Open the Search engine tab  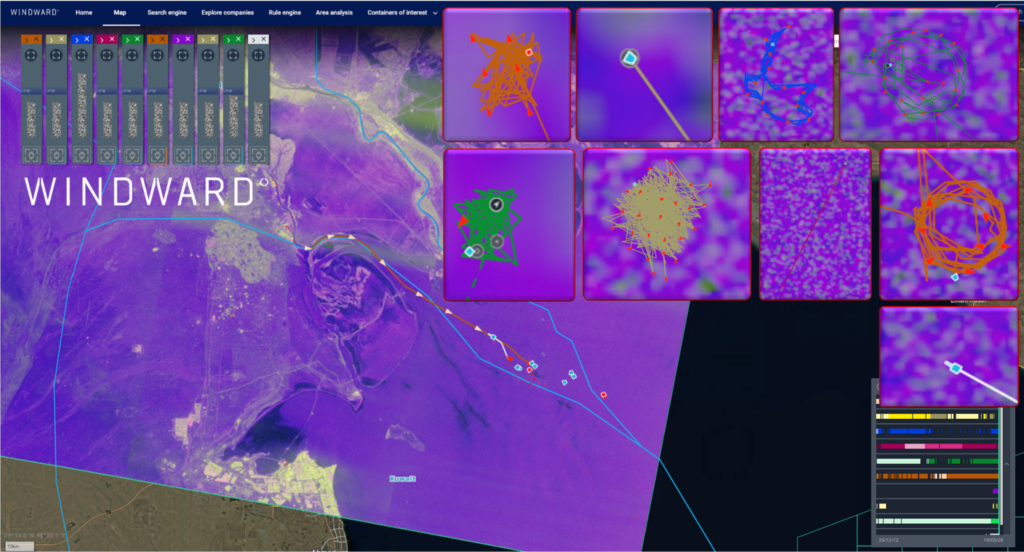pyautogui.click(x=167, y=12)
